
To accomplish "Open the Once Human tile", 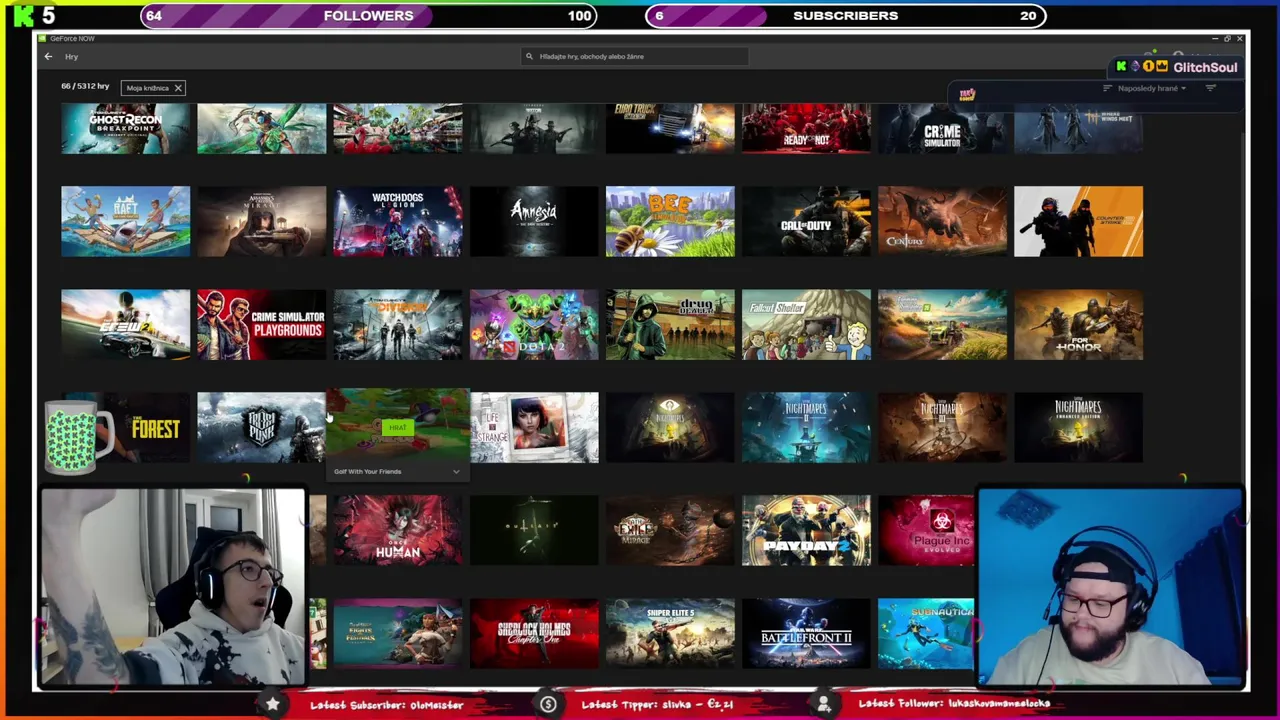I will [398, 531].
